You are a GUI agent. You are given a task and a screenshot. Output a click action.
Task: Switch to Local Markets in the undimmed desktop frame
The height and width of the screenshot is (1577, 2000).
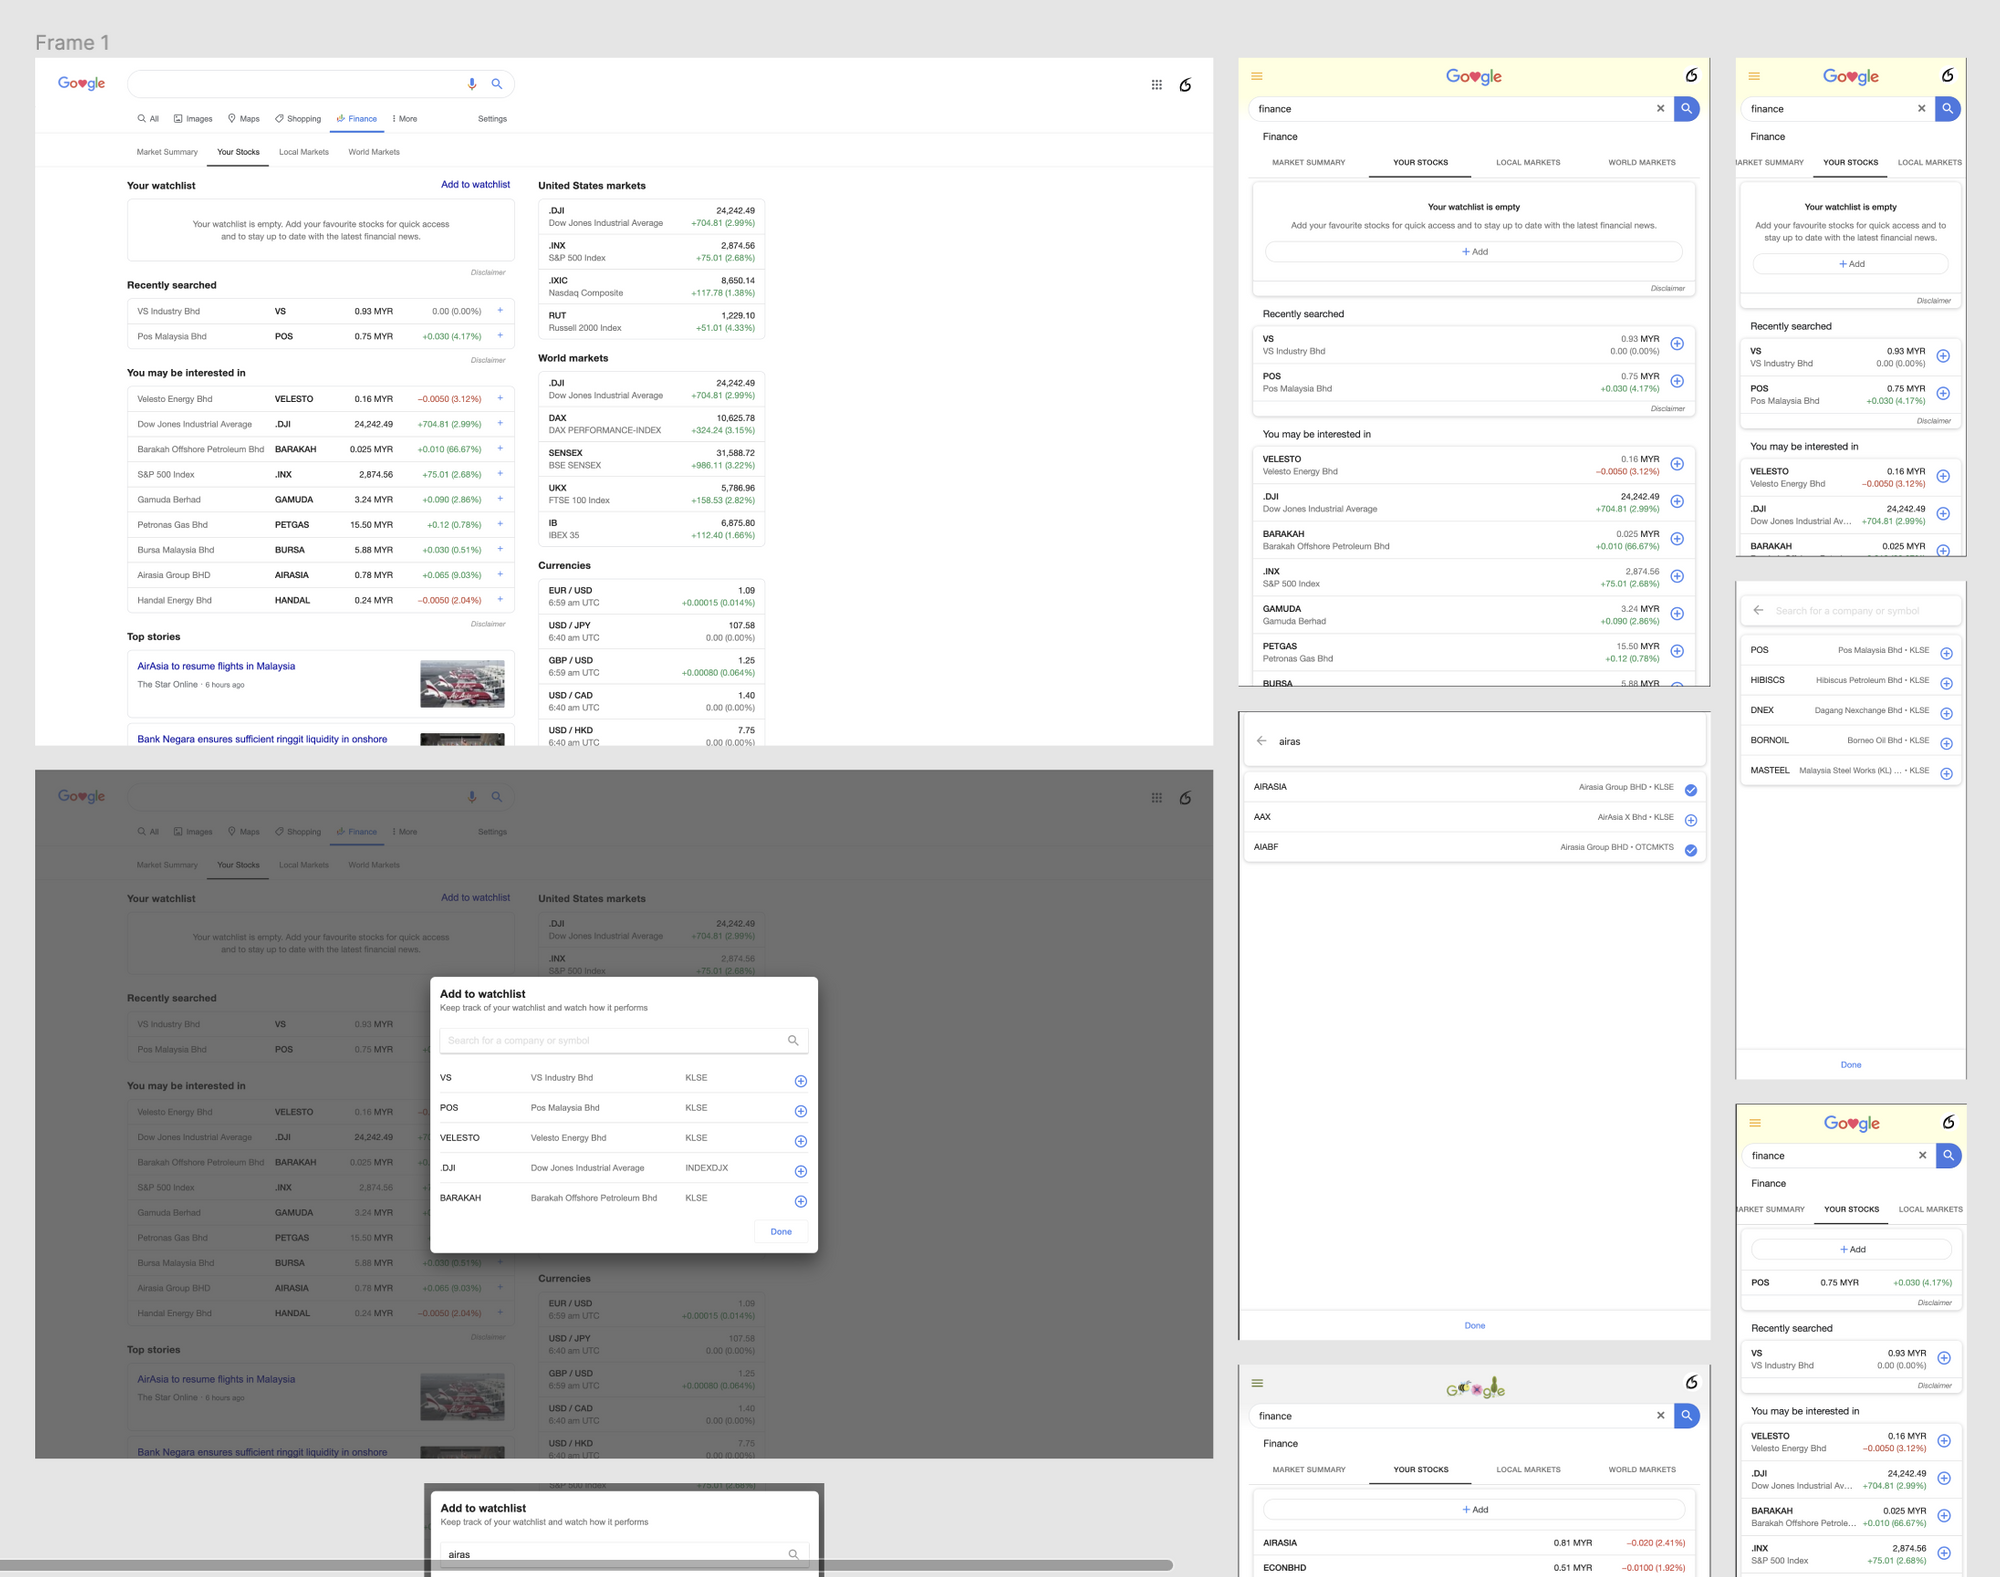pos(303,152)
